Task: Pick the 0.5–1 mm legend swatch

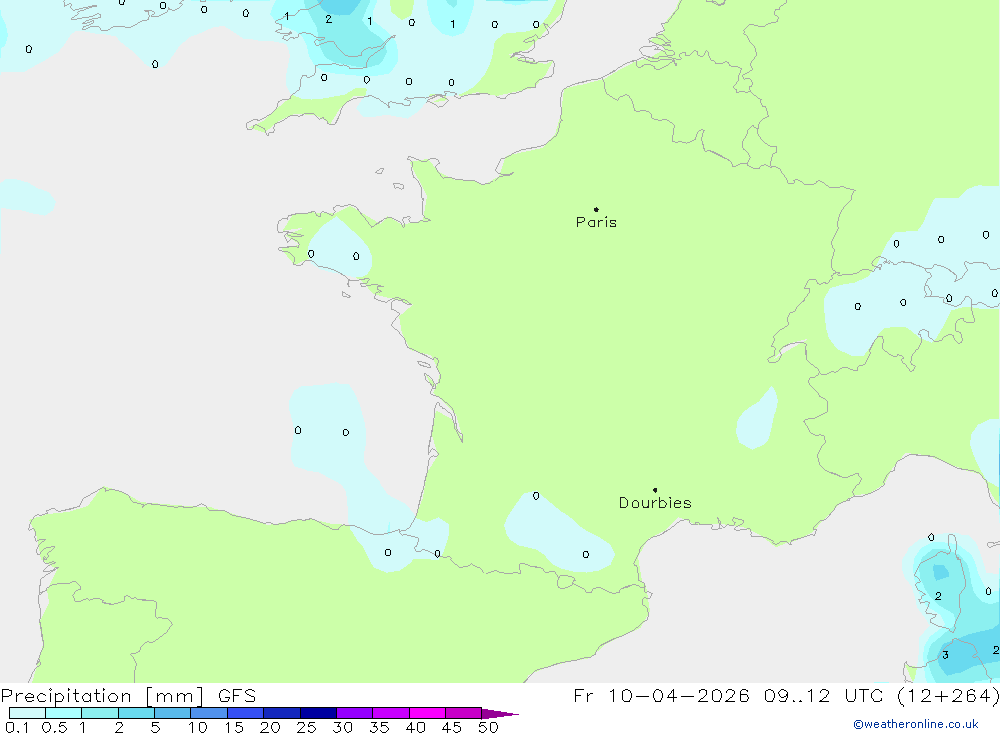Action: tap(64, 713)
